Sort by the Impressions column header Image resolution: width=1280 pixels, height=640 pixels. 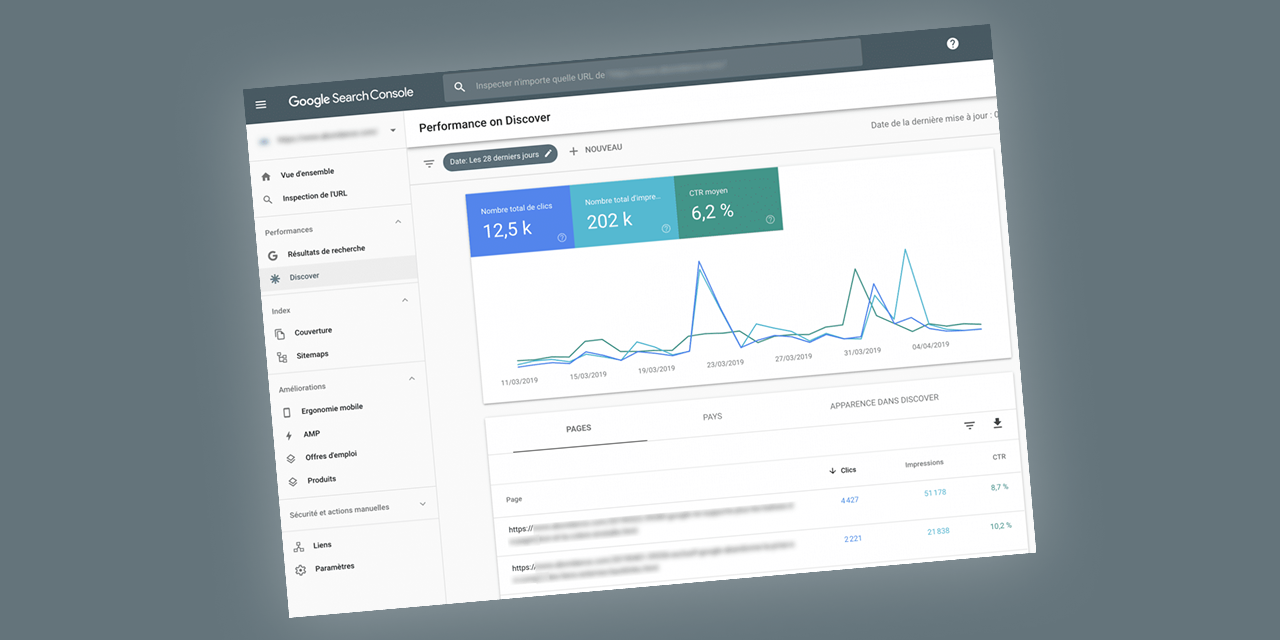(924, 464)
